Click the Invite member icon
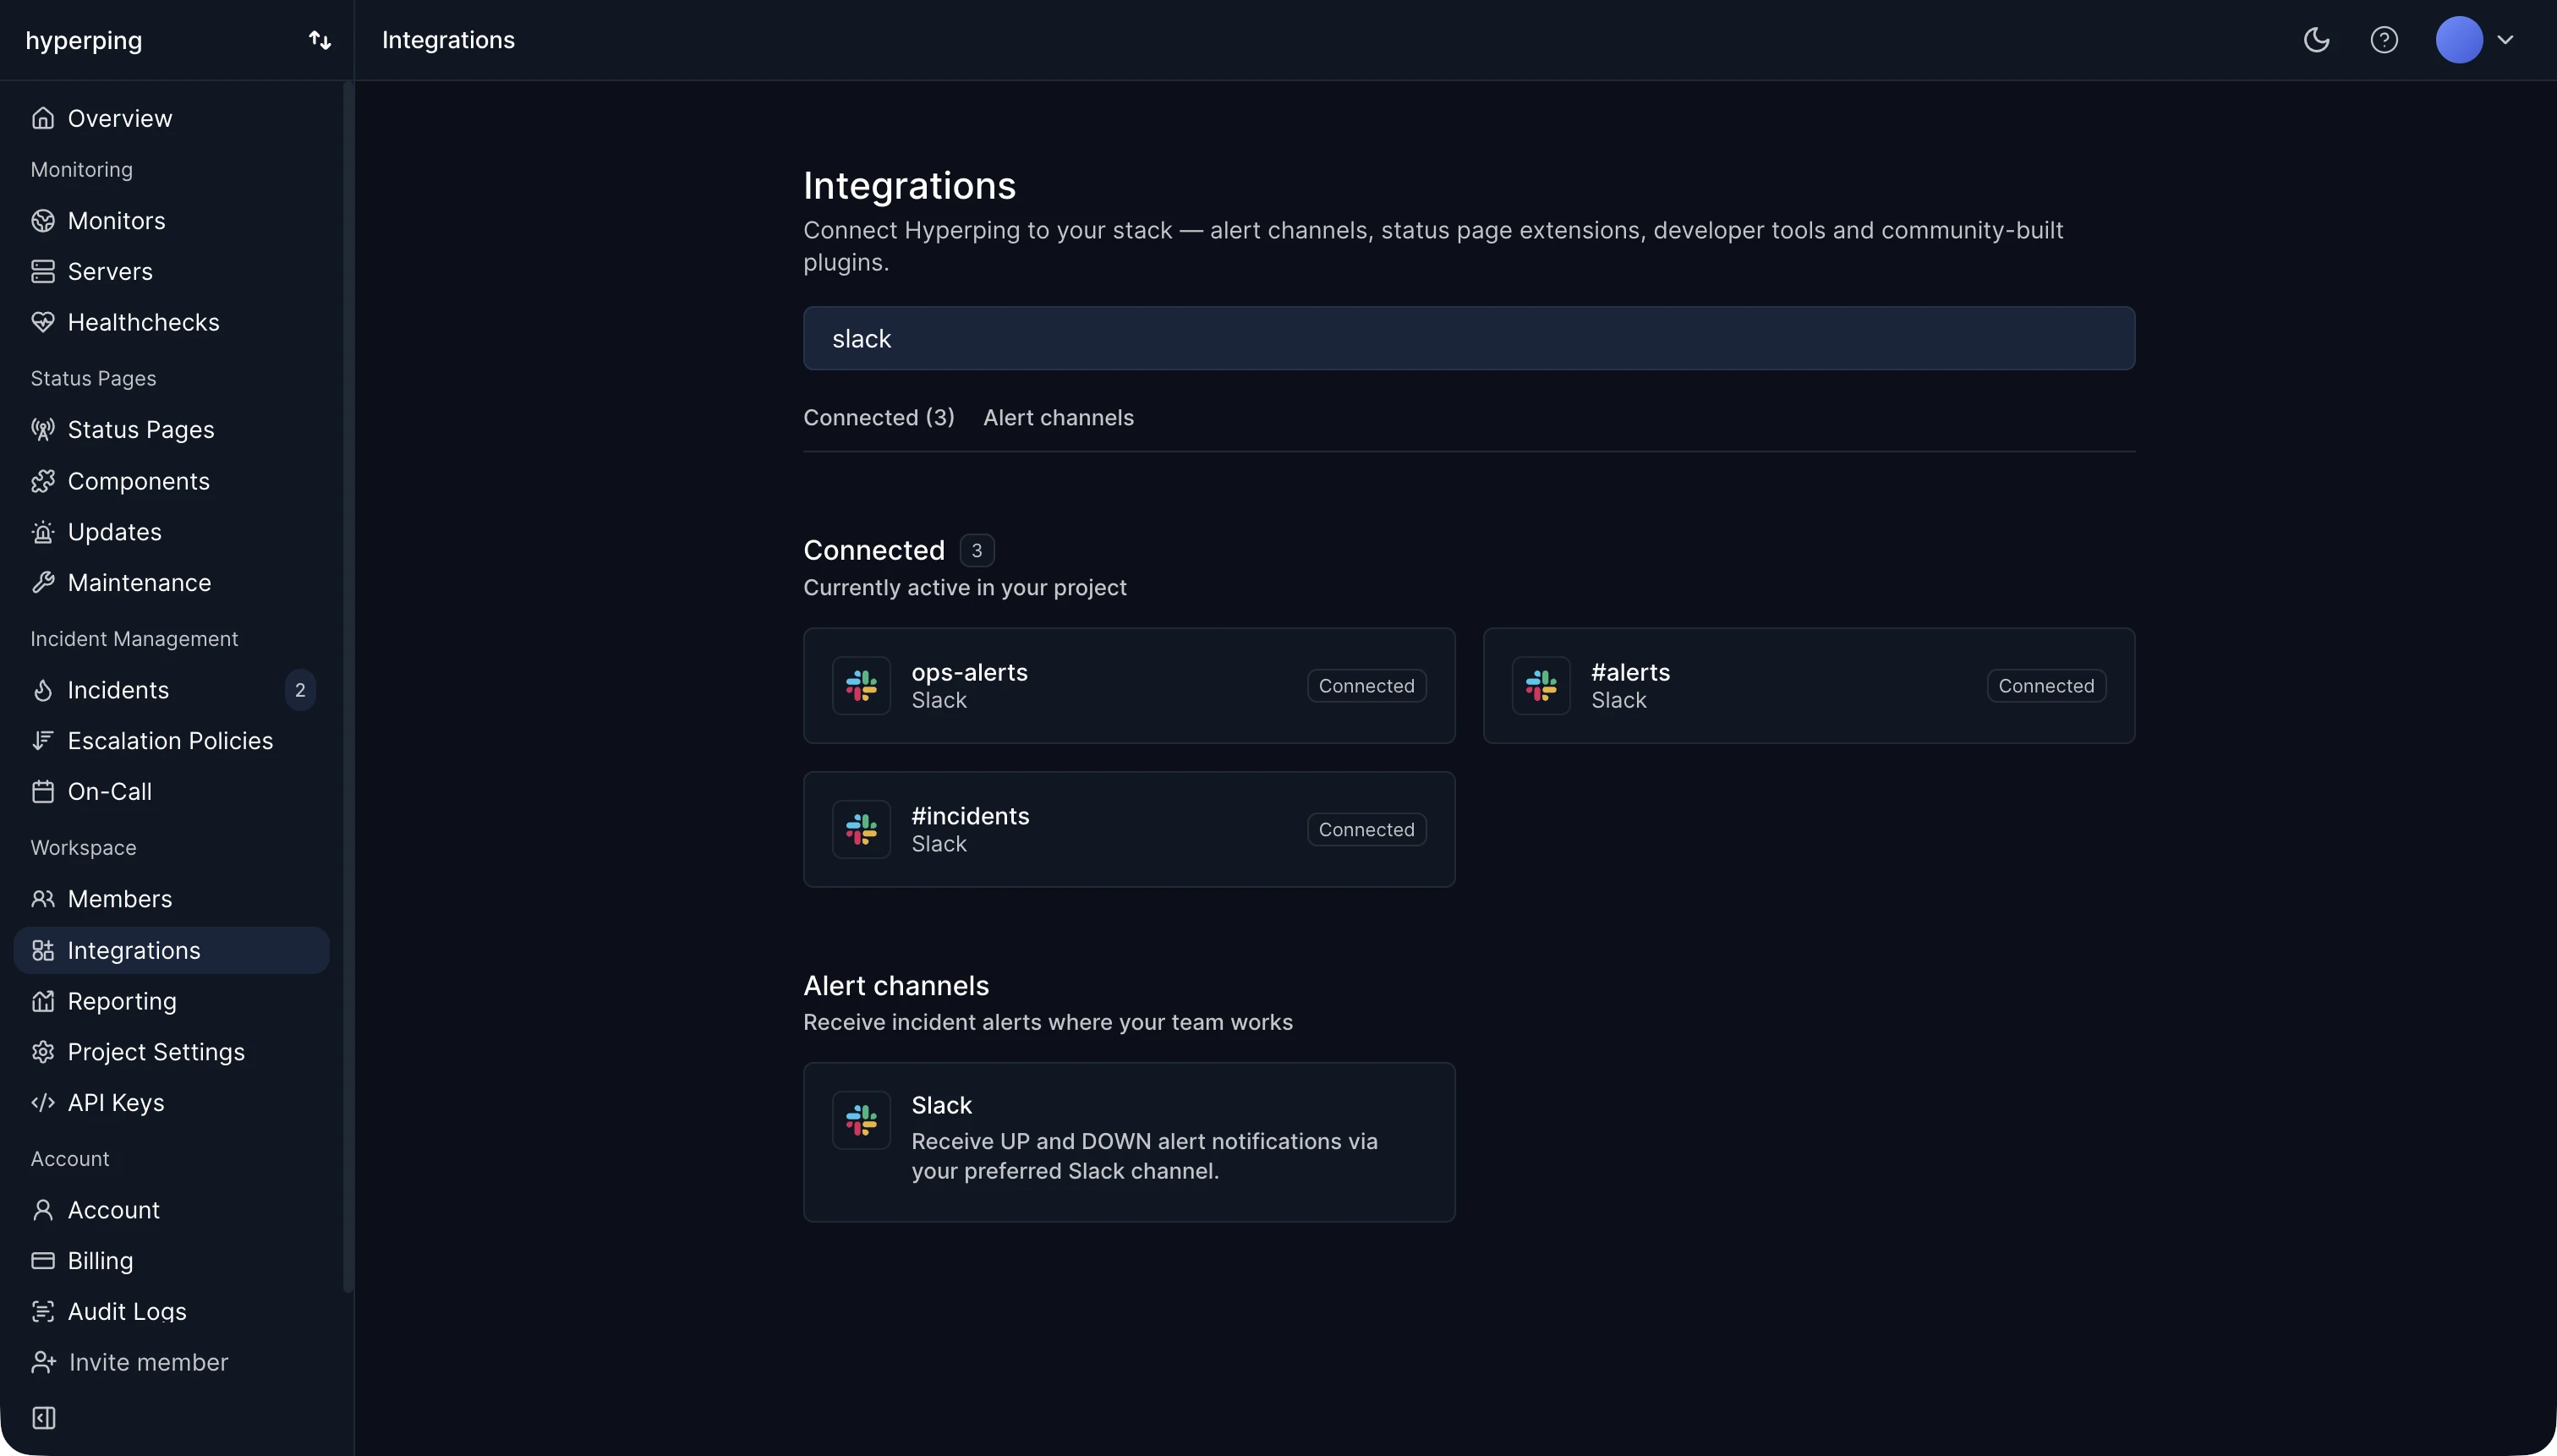The width and height of the screenshot is (2557, 1456). [x=43, y=1362]
